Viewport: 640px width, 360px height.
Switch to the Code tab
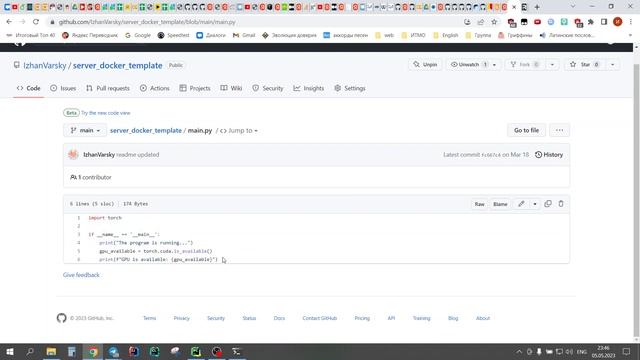pyautogui.click(x=29, y=88)
